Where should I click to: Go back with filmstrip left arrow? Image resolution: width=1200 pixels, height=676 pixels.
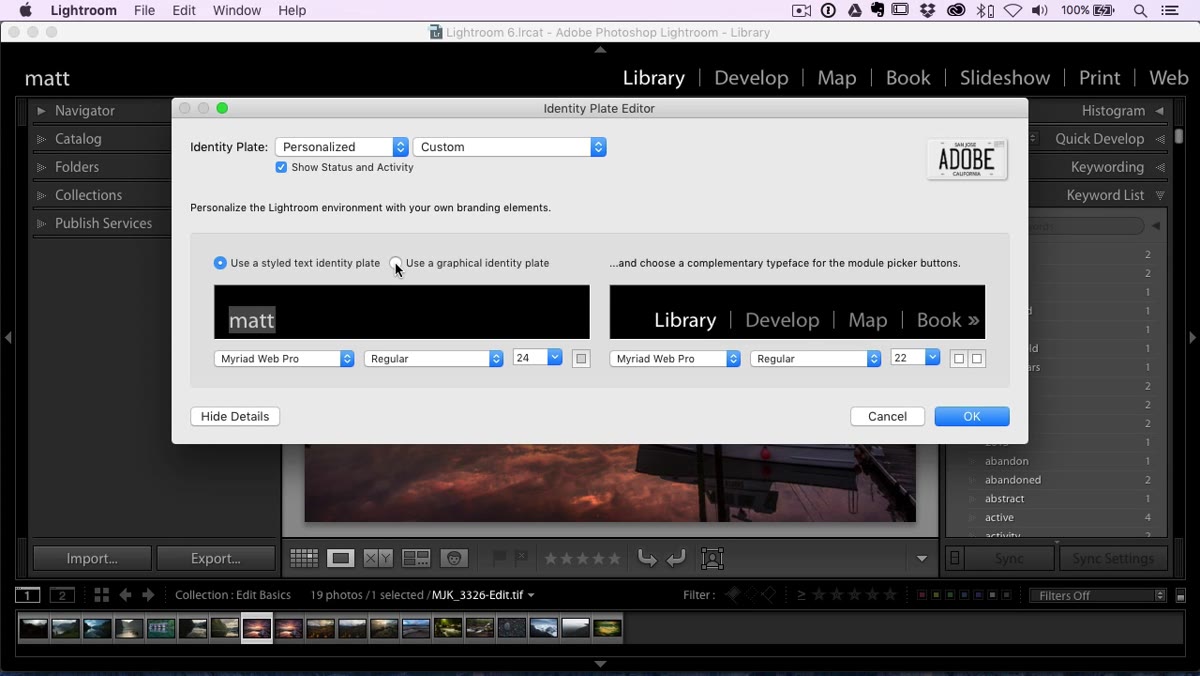[x=125, y=595]
